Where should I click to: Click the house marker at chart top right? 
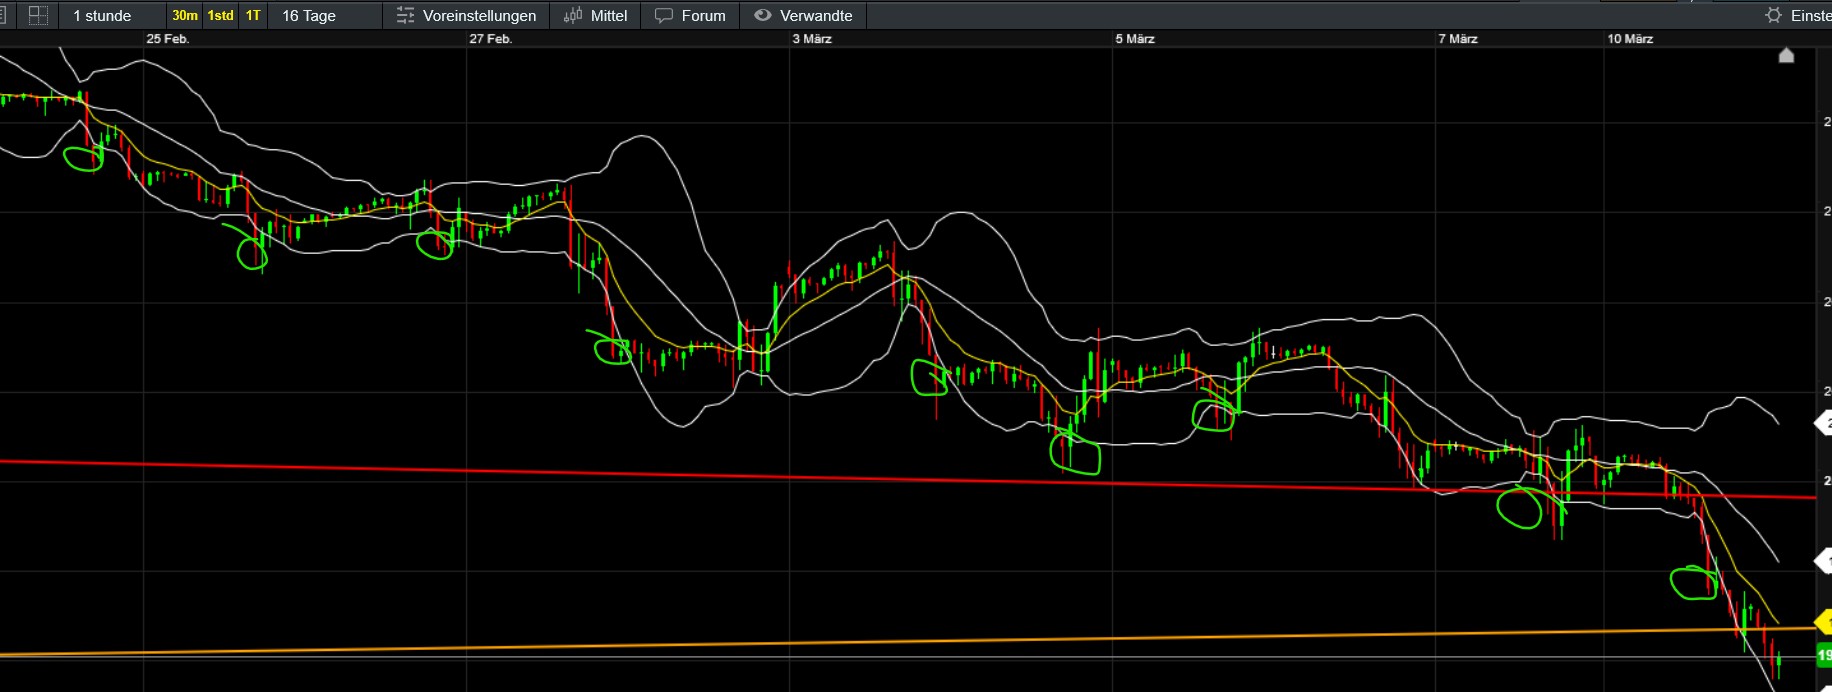point(1786,56)
